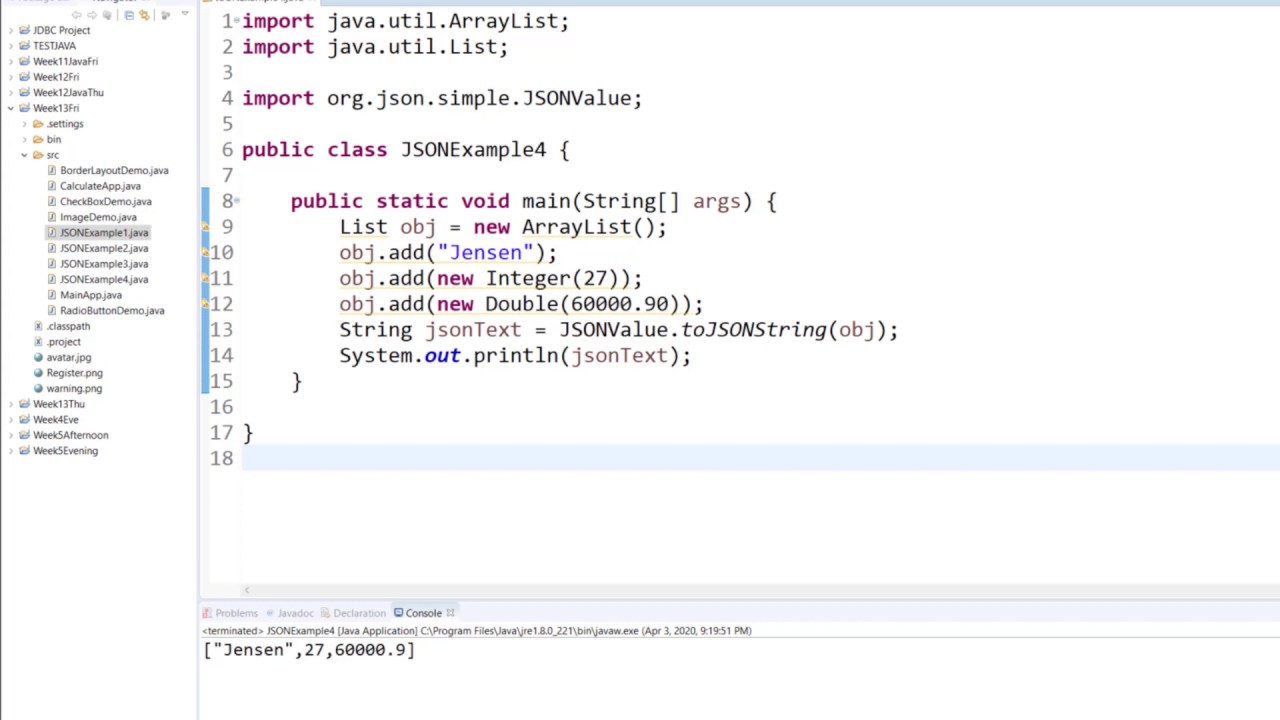Switch to the Javadoc tab
The image size is (1280, 720).
tap(289, 613)
